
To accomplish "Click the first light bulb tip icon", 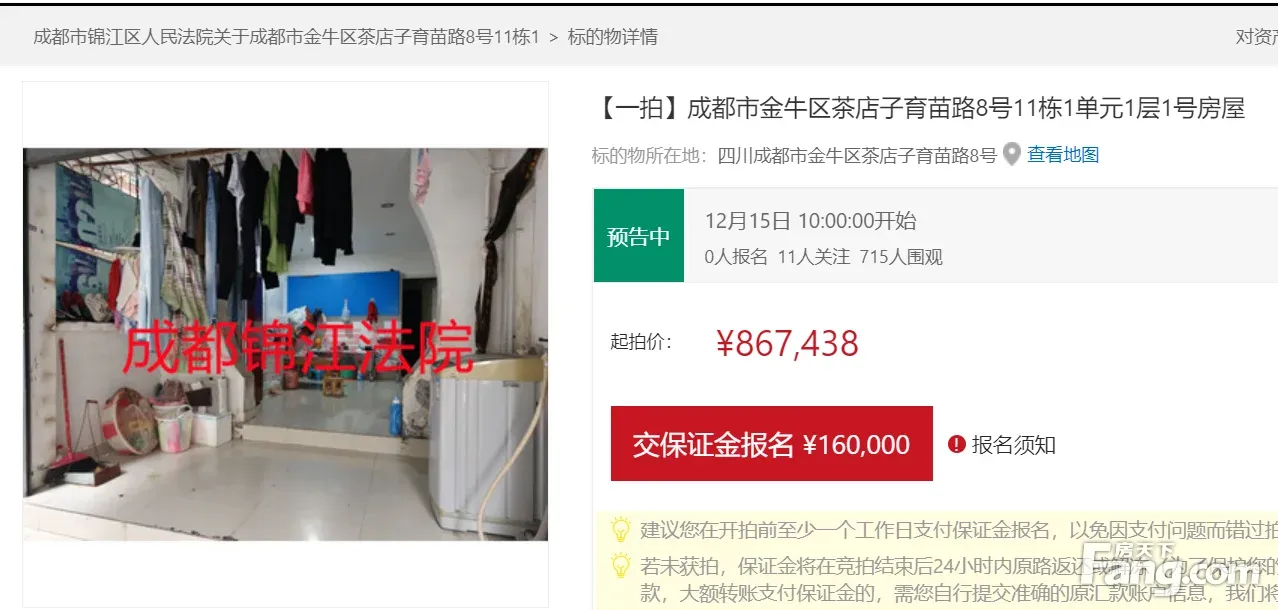I will pos(621,529).
